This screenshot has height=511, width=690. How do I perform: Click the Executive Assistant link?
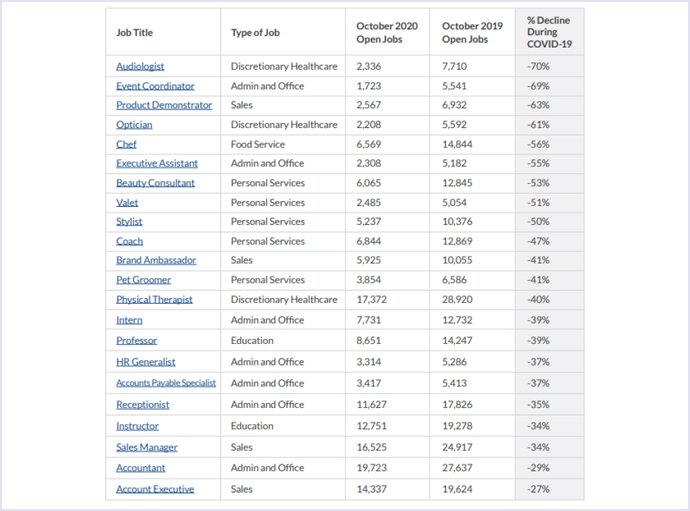pyautogui.click(x=157, y=163)
